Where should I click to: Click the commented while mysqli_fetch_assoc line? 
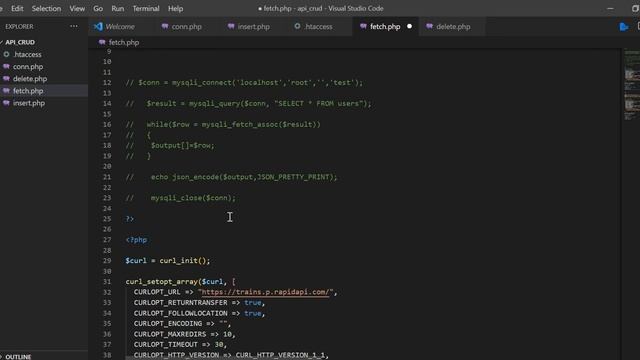tap(223, 124)
